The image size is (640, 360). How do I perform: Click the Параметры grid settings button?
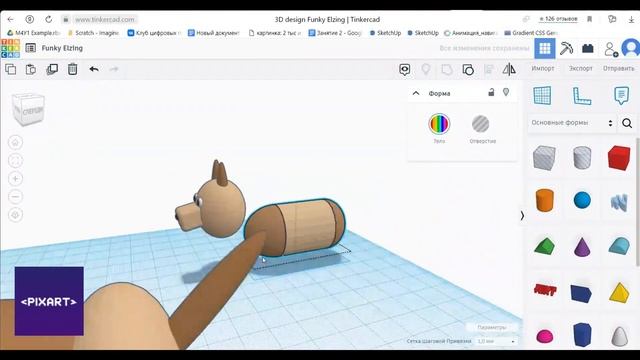click(x=491, y=327)
